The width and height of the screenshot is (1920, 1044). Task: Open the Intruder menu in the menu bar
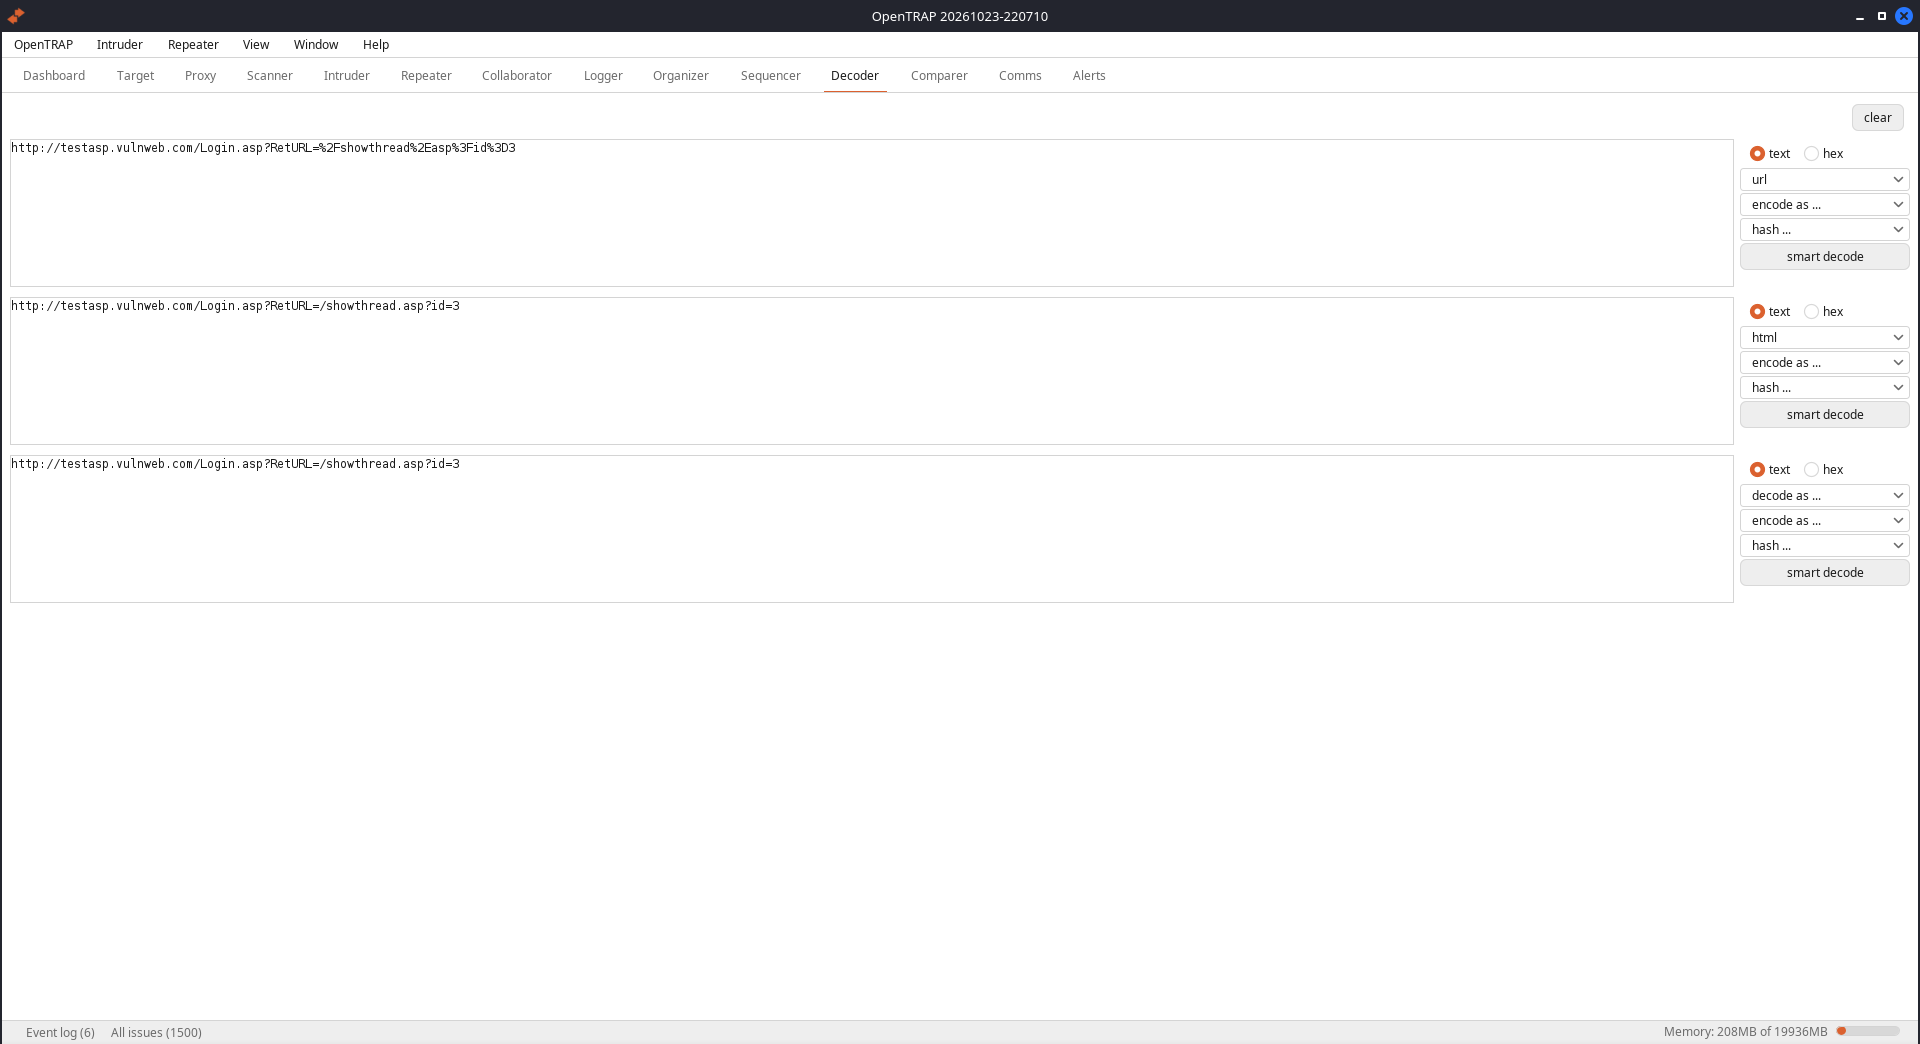click(120, 45)
